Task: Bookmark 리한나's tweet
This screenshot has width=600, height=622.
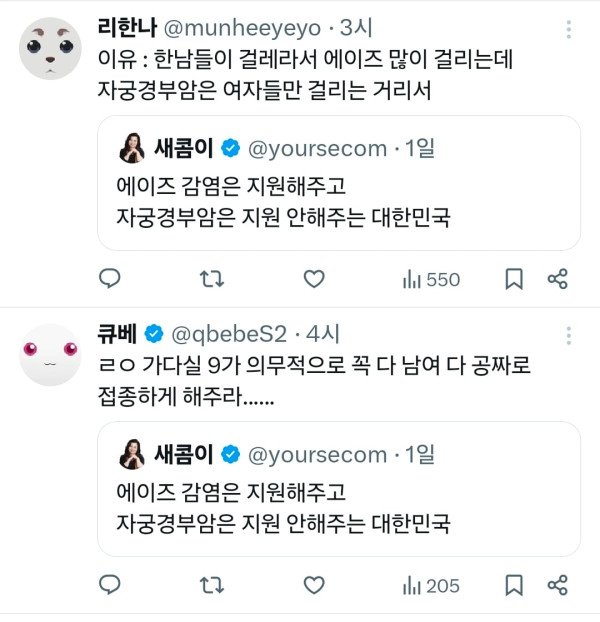Action: click(x=514, y=279)
